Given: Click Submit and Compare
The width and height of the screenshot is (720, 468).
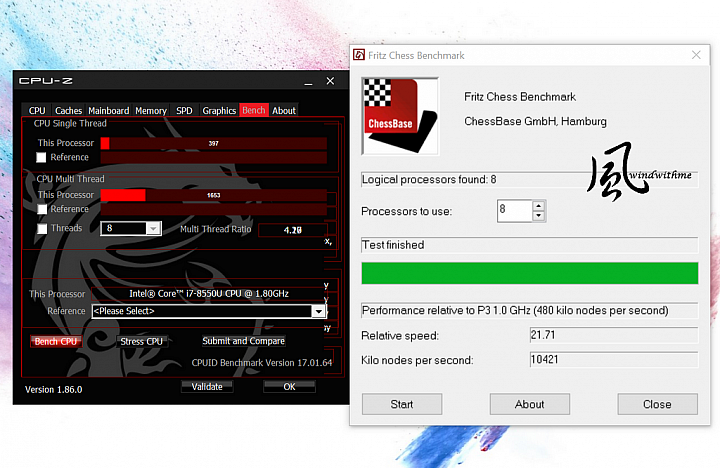Looking at the screenshot, I should tap(243, 341).
